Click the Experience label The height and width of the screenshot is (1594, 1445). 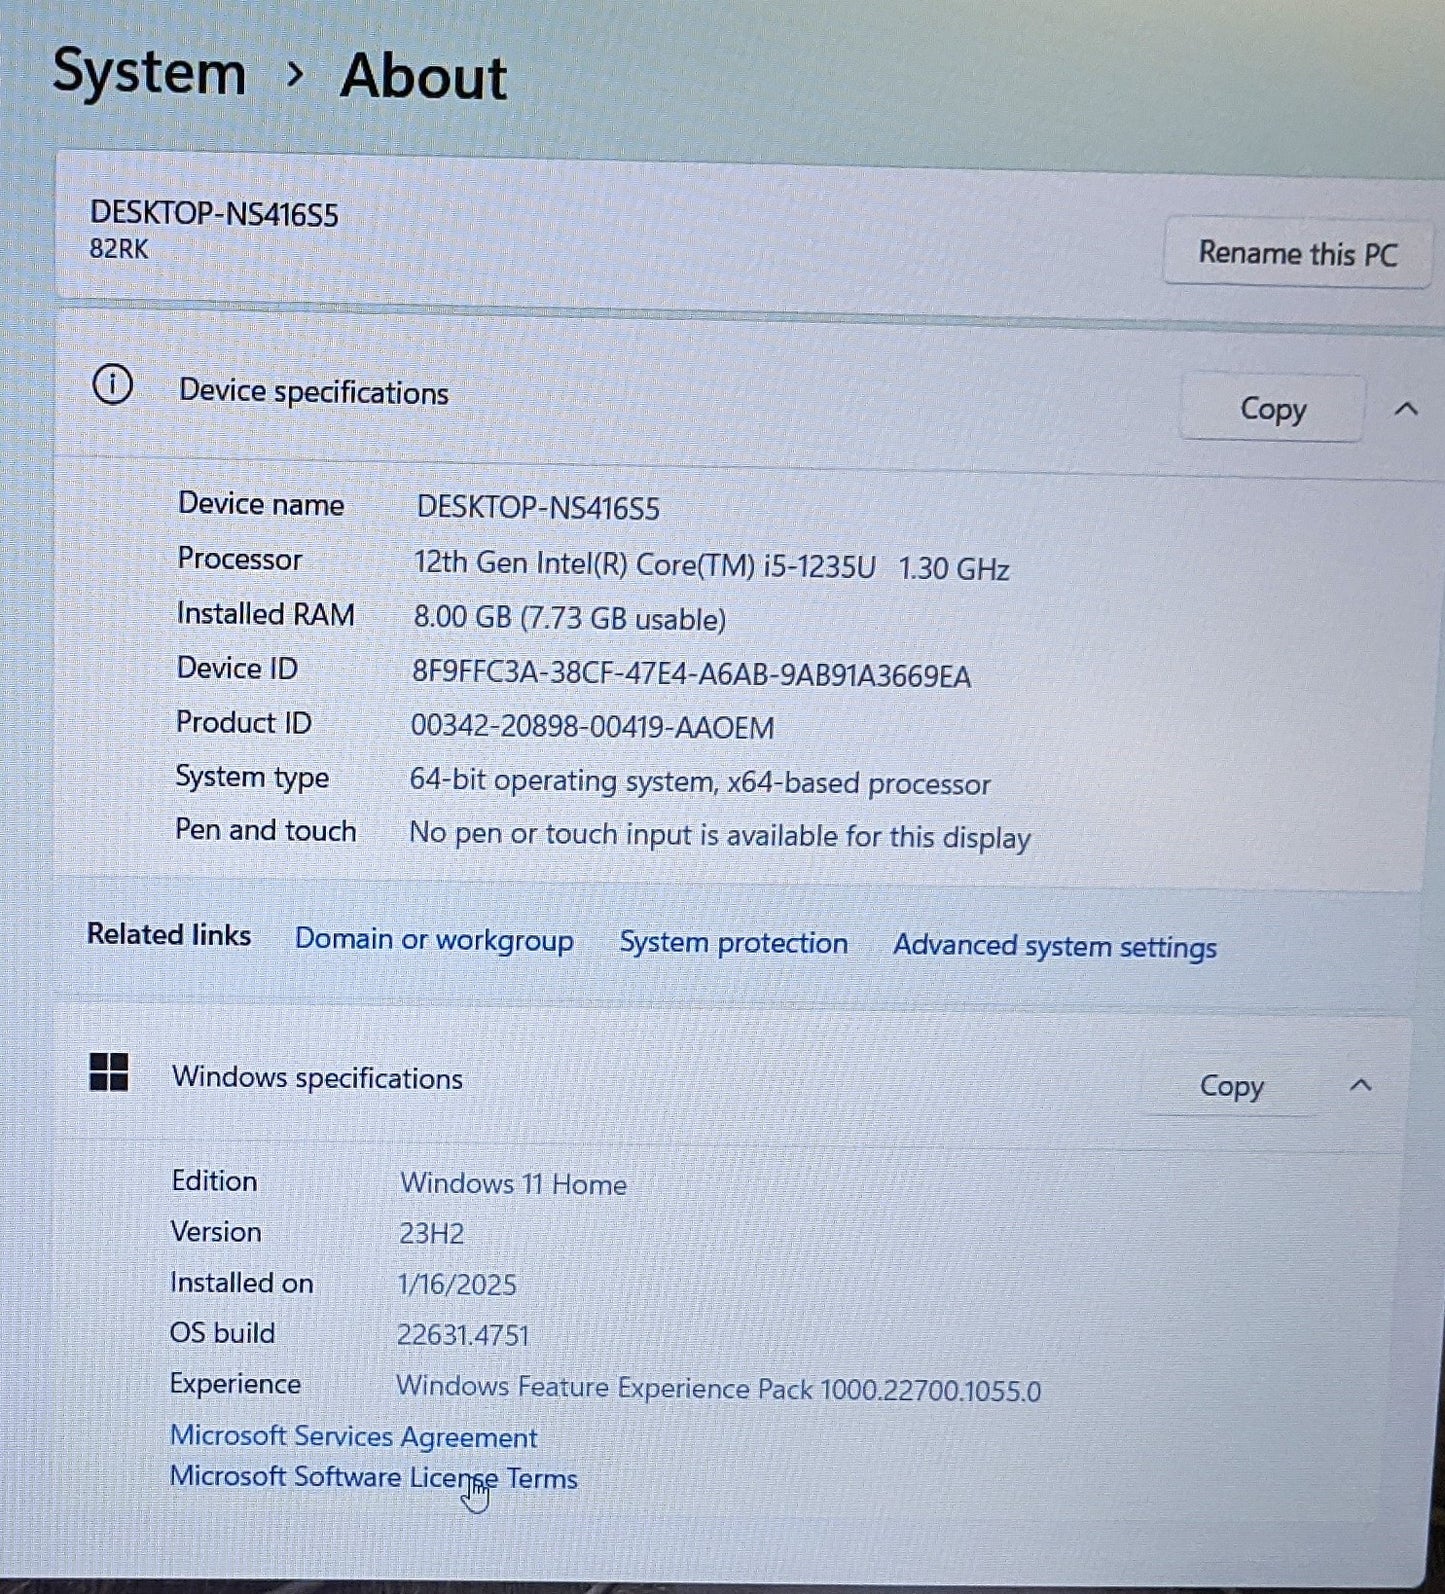(235, 1384)
